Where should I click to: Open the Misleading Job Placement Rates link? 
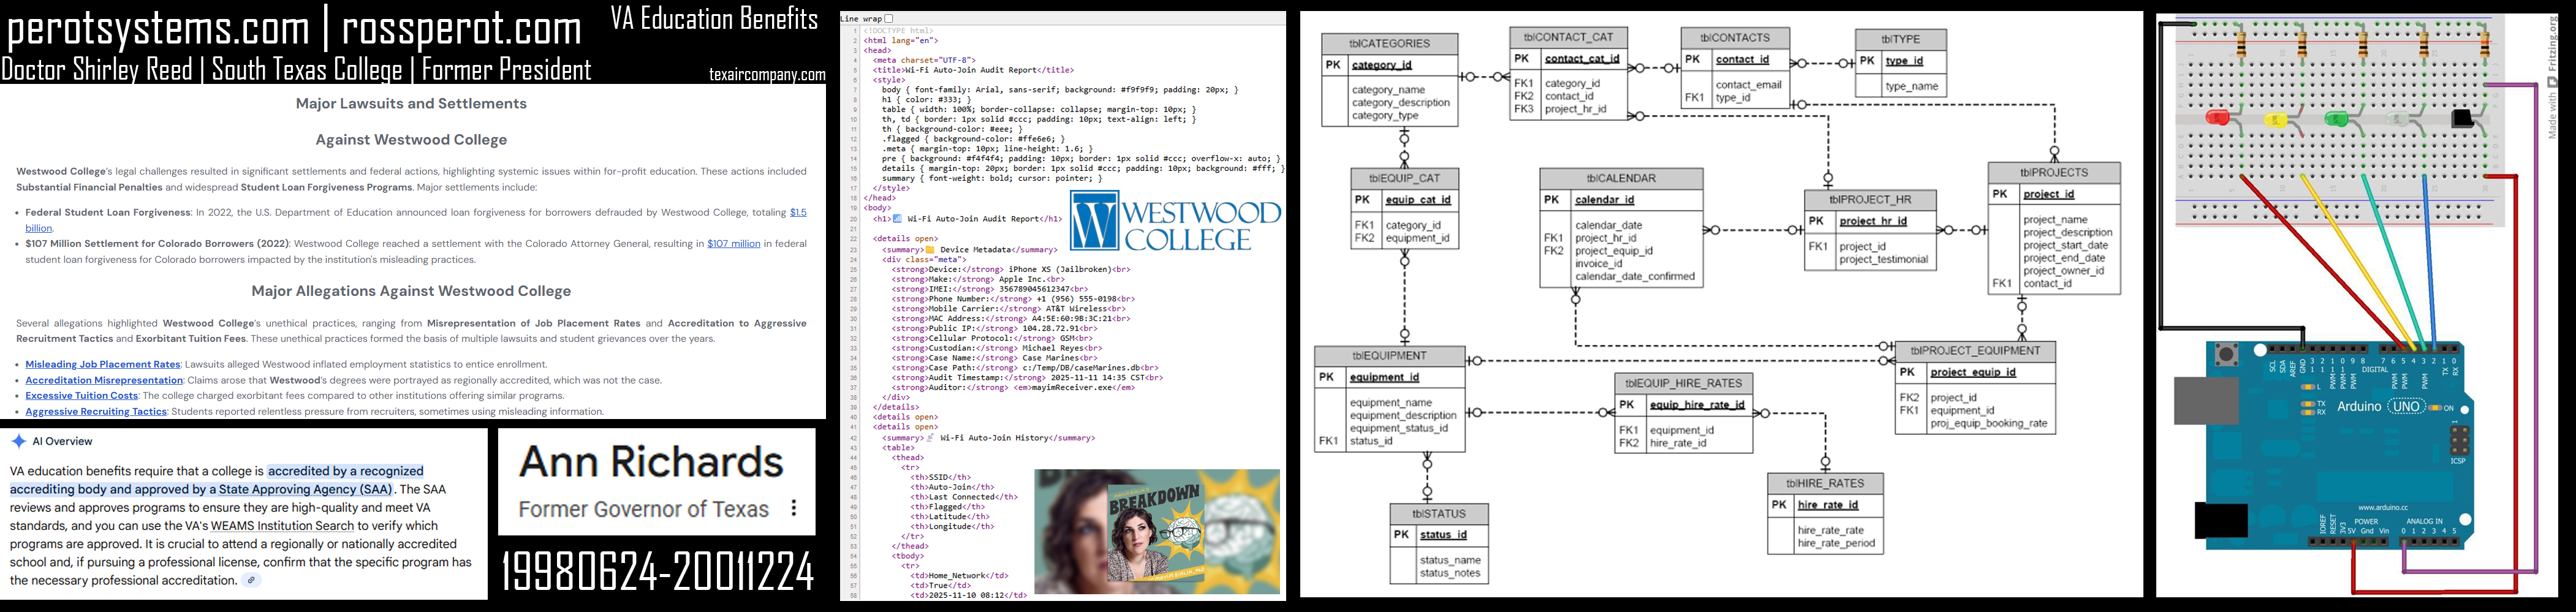coord(103,365)
